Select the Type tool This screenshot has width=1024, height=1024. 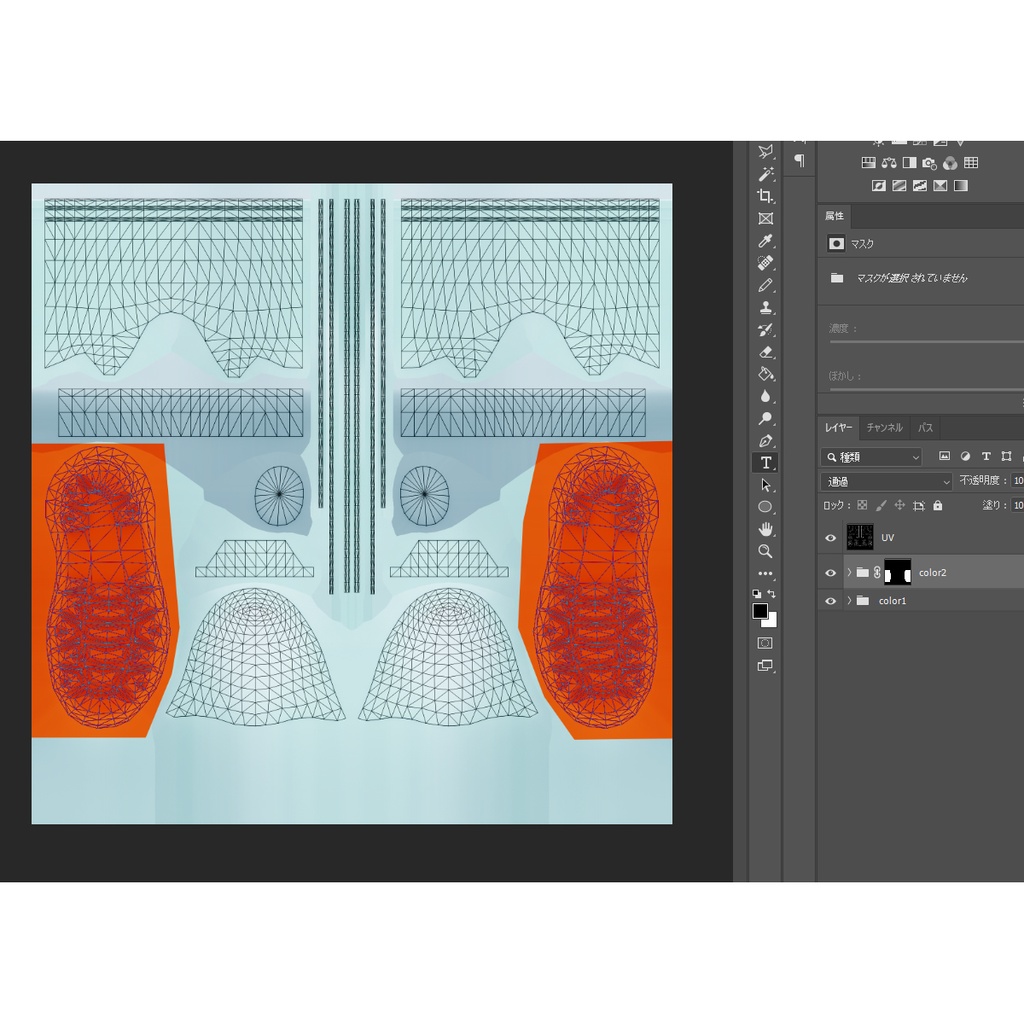[x=765, y=462]
